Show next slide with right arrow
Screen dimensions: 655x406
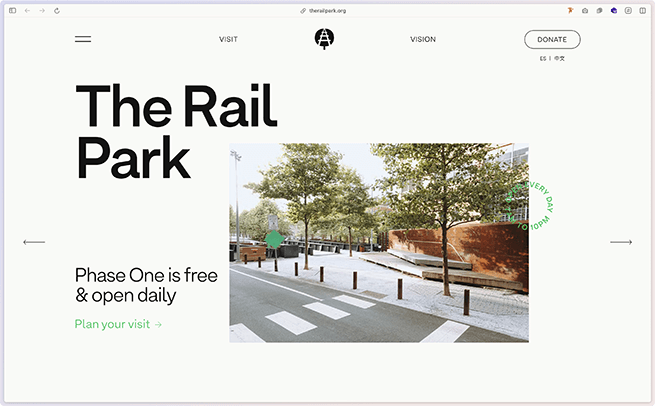click(621, 242)
